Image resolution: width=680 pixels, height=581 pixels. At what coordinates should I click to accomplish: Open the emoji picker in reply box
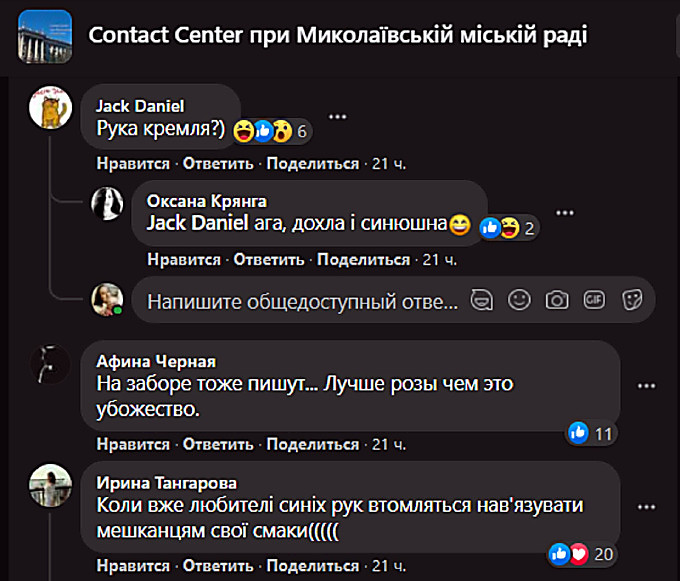click(x=519, y=299)
